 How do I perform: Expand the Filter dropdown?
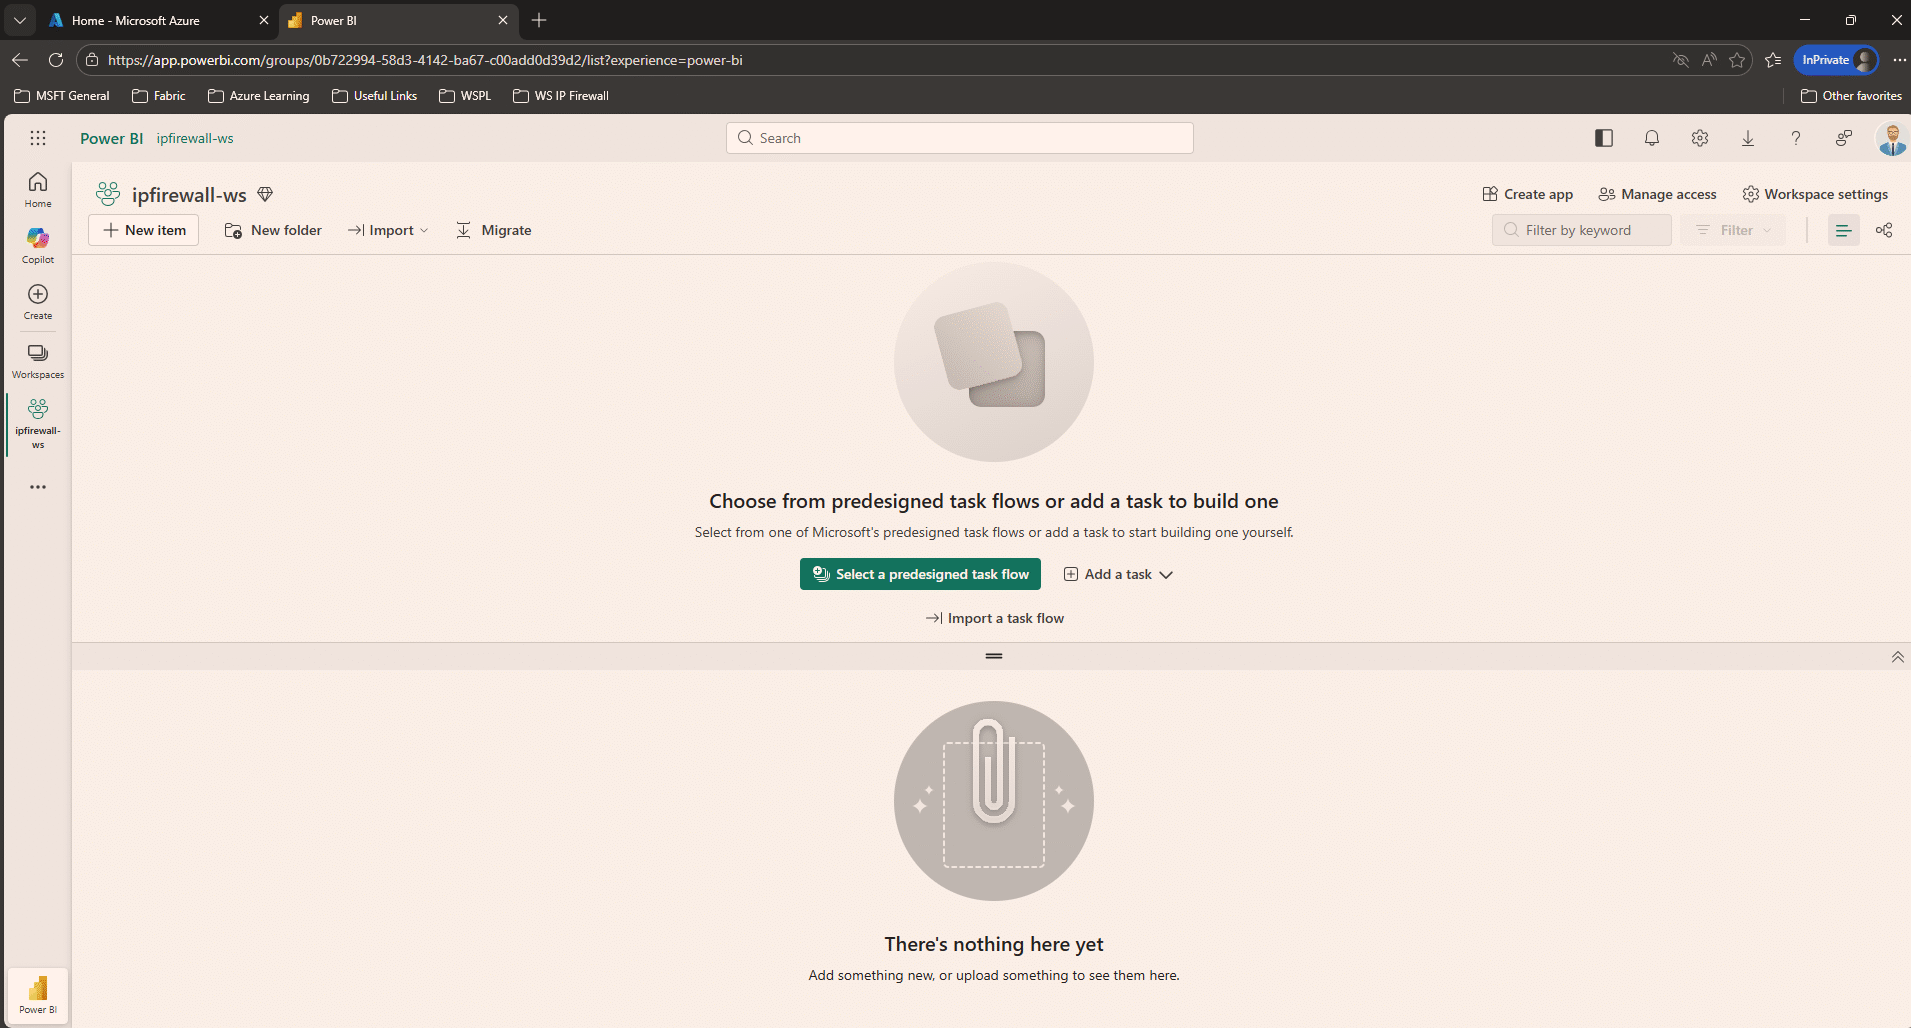1733,230
